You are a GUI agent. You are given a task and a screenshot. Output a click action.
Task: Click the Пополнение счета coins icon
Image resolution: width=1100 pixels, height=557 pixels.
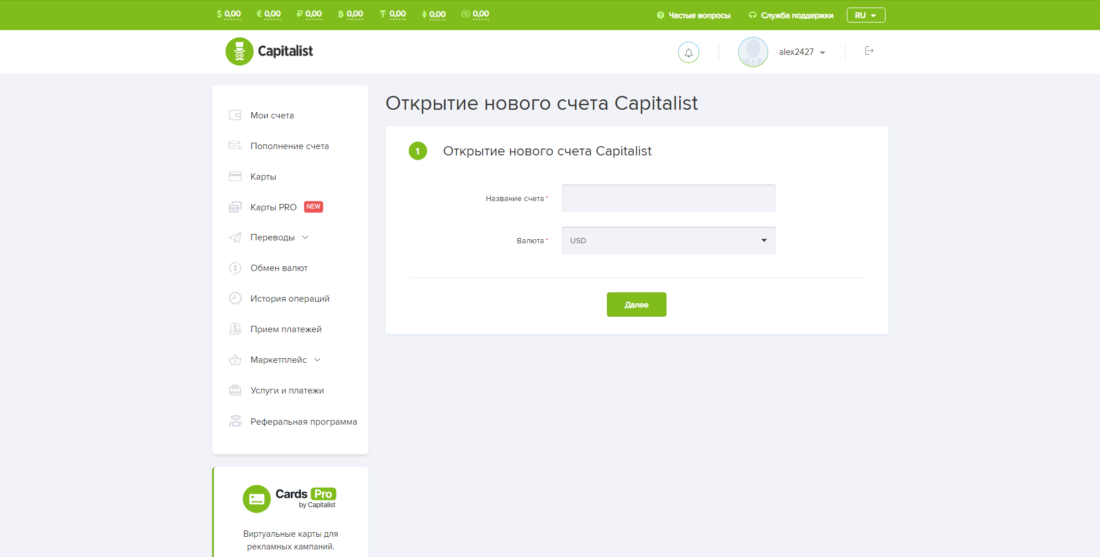[235, 146]
